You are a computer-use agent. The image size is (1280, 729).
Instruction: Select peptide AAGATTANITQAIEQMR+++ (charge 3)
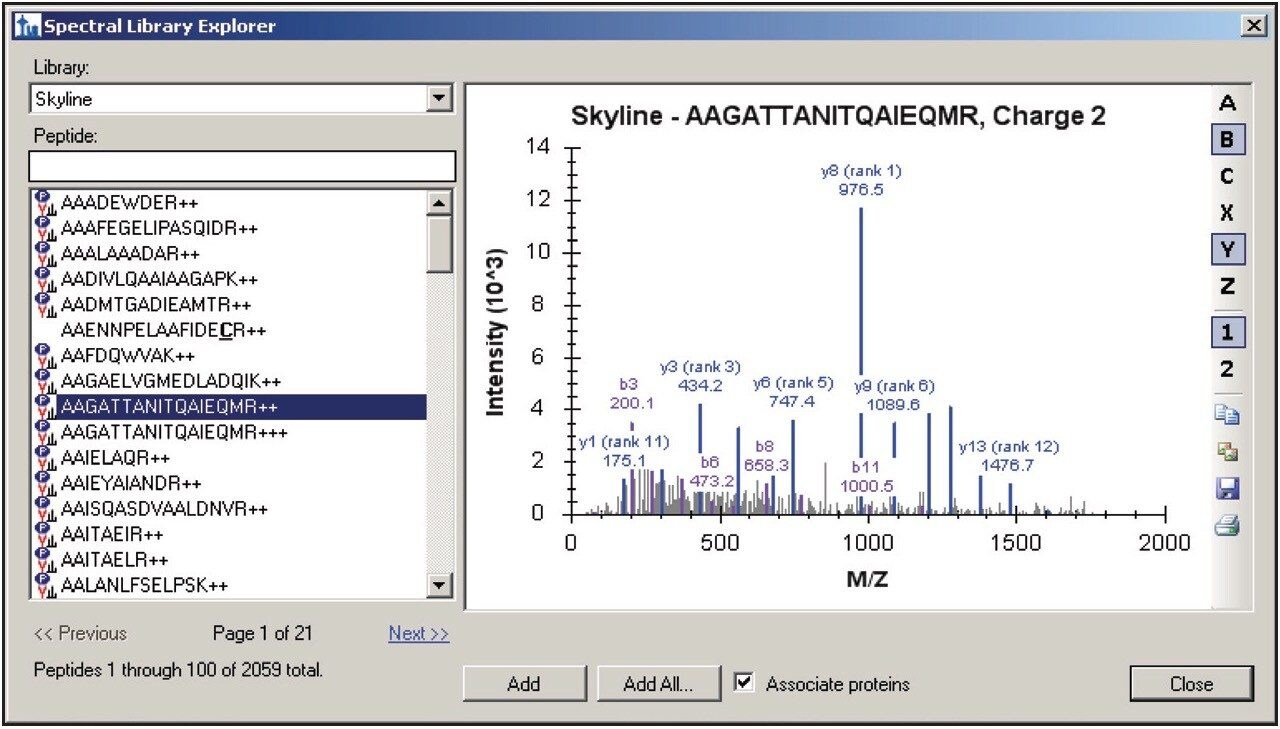pyautogui.click(x=174, y=432)
